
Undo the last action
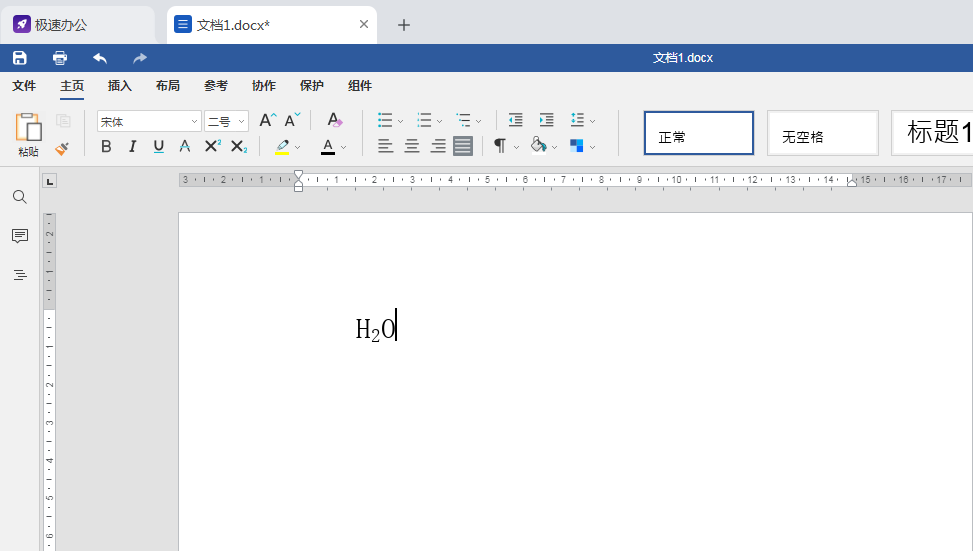(100, 58)
